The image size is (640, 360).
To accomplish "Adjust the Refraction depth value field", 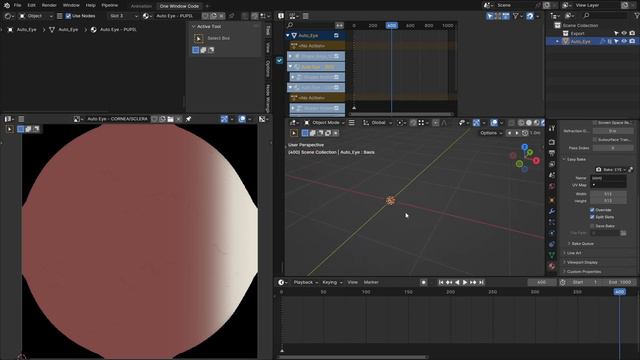I will point(613,131).
